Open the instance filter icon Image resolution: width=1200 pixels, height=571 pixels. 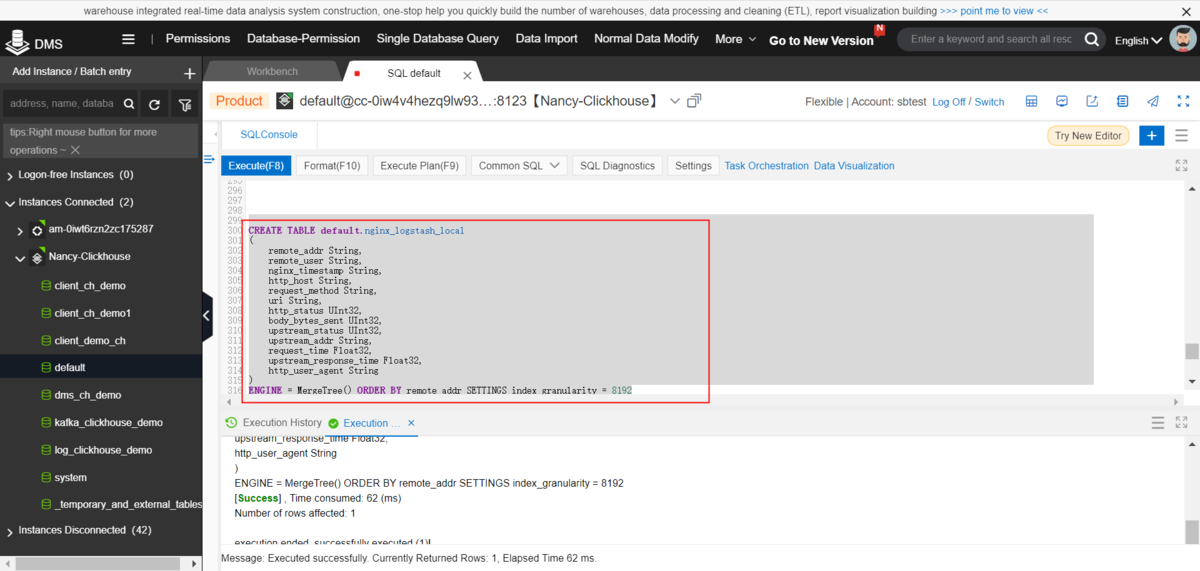184,104
